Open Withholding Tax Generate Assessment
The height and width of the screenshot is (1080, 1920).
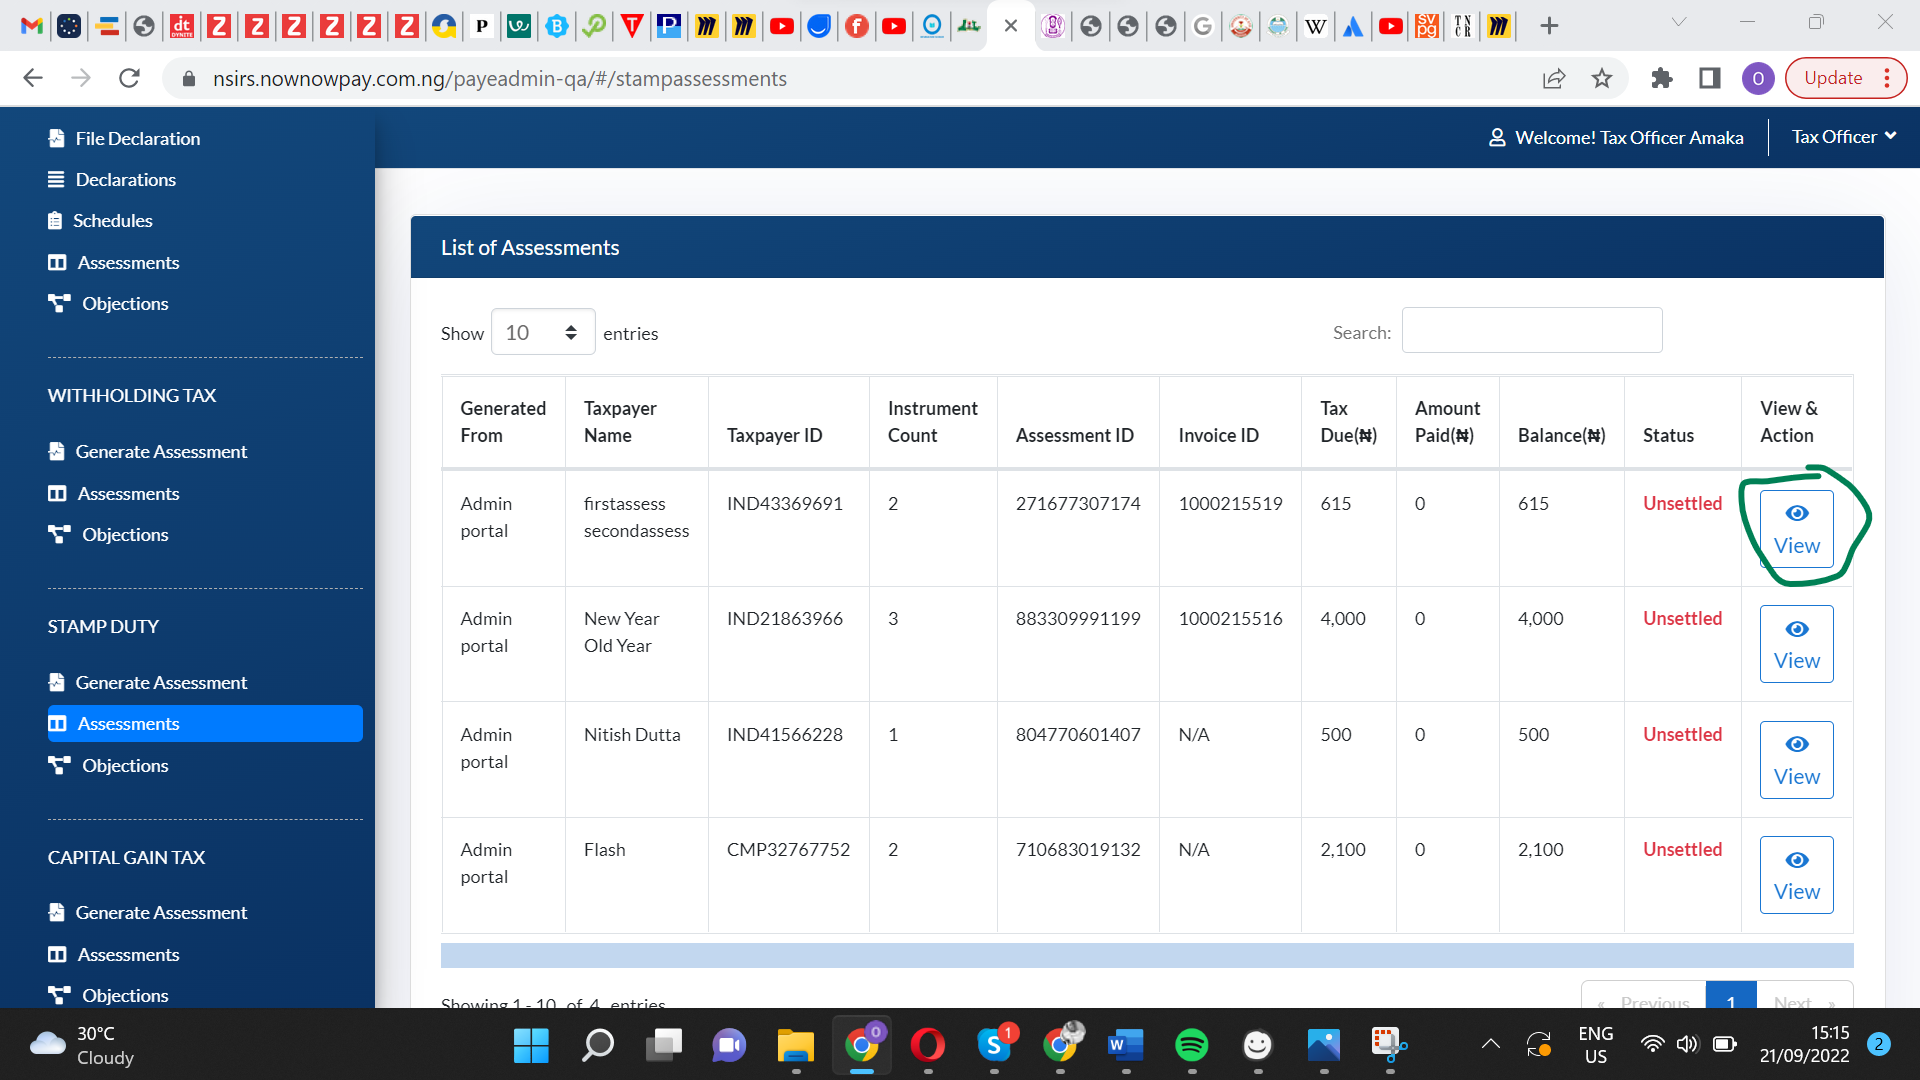point(147,451)
